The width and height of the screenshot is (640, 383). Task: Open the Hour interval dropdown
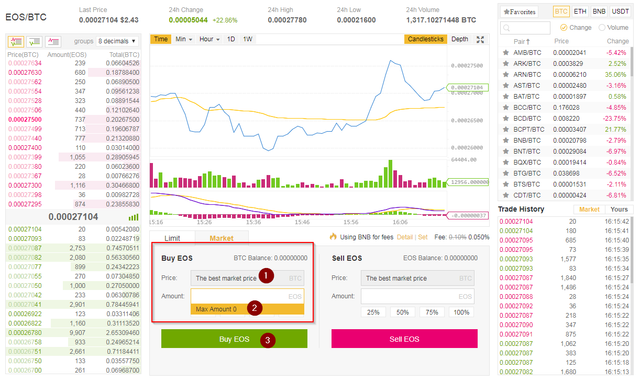[x=209, y=39]
